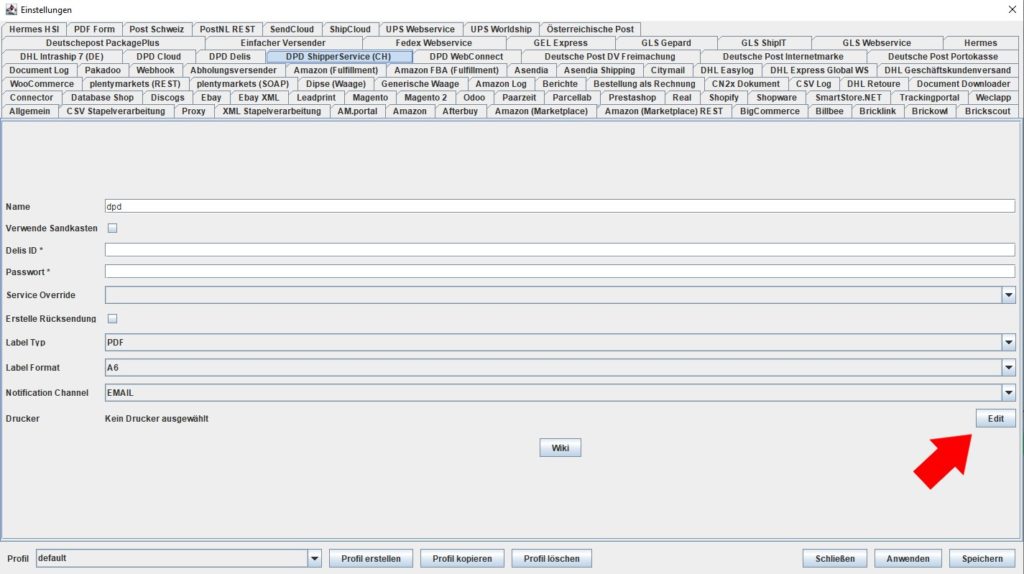Select the DPD ShipperService (CH) tab
Viewport: 1024px width, 574px height.
point(338,56)
